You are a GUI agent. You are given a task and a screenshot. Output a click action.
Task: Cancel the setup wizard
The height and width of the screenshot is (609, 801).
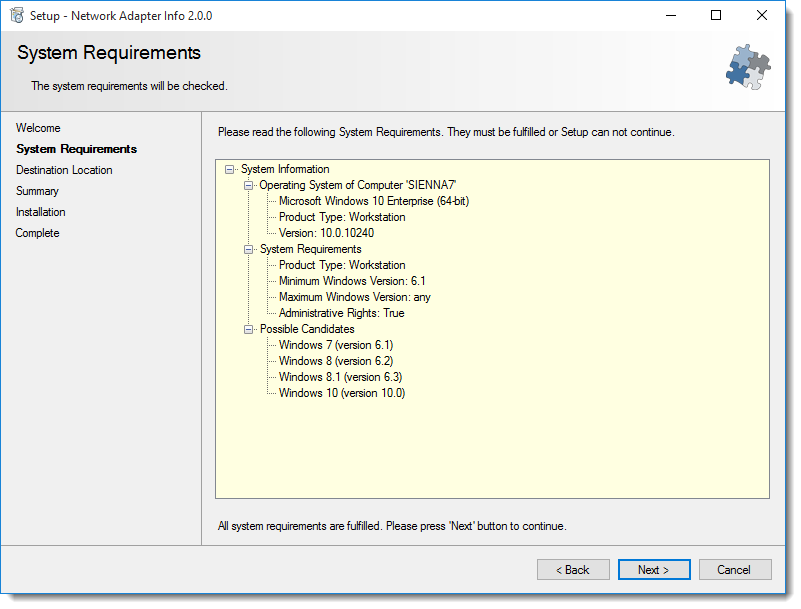coord(735,570)
